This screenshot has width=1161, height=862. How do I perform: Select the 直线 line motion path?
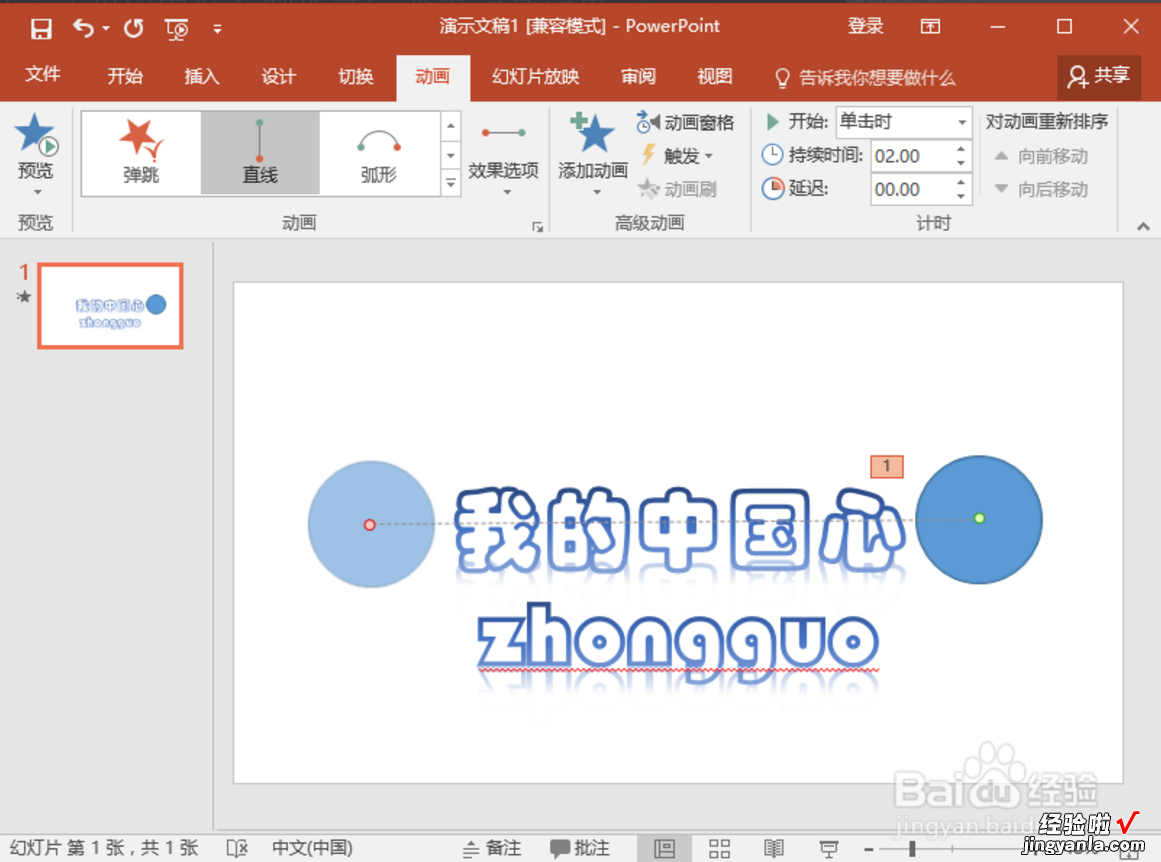pyautogui.click(x=260, y=153)
